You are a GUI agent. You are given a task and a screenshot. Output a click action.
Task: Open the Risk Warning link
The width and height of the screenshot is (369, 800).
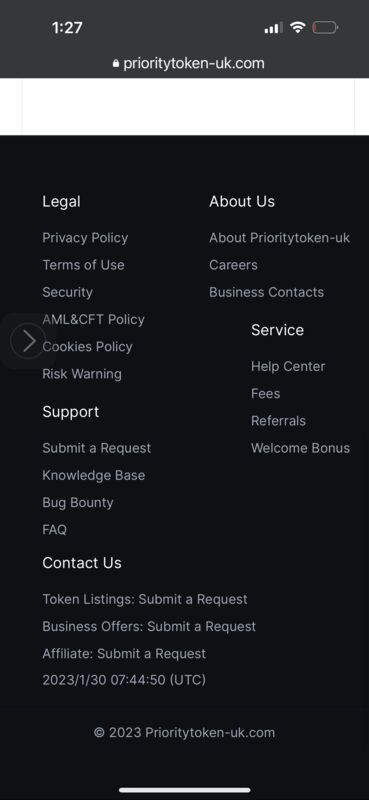[x=82, y=374]
